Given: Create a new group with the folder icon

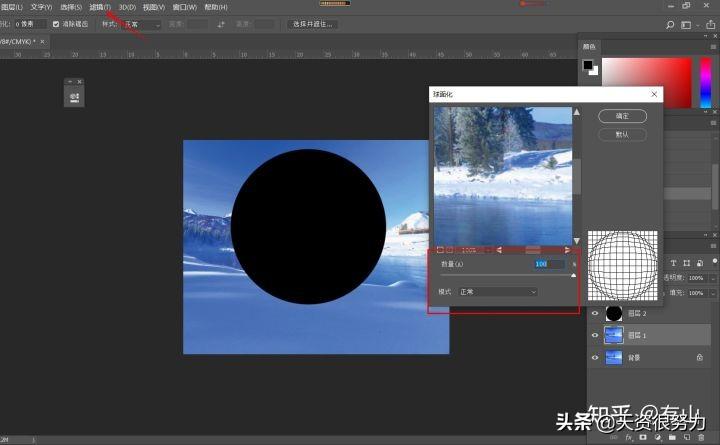Looking at the screenshot, I should coord(672,437).
